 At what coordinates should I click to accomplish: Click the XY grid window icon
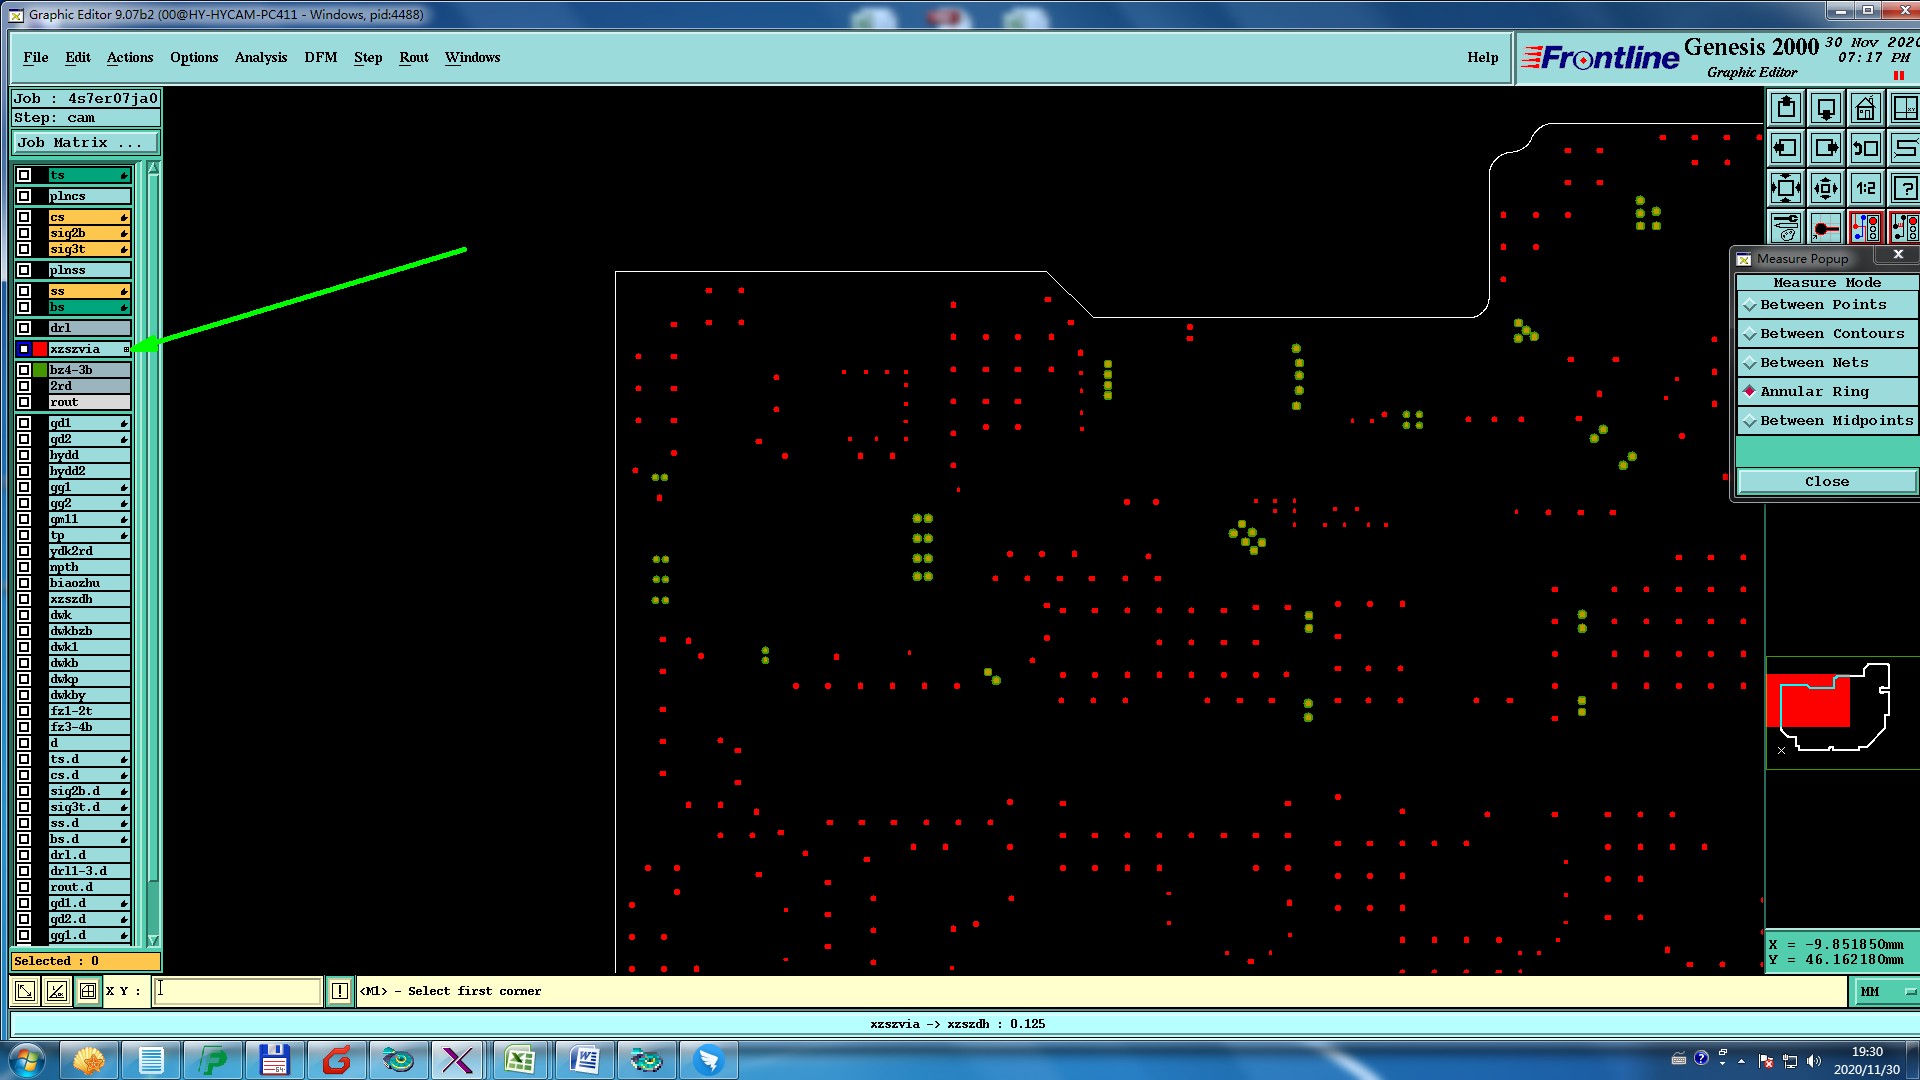coord(1905,108)
